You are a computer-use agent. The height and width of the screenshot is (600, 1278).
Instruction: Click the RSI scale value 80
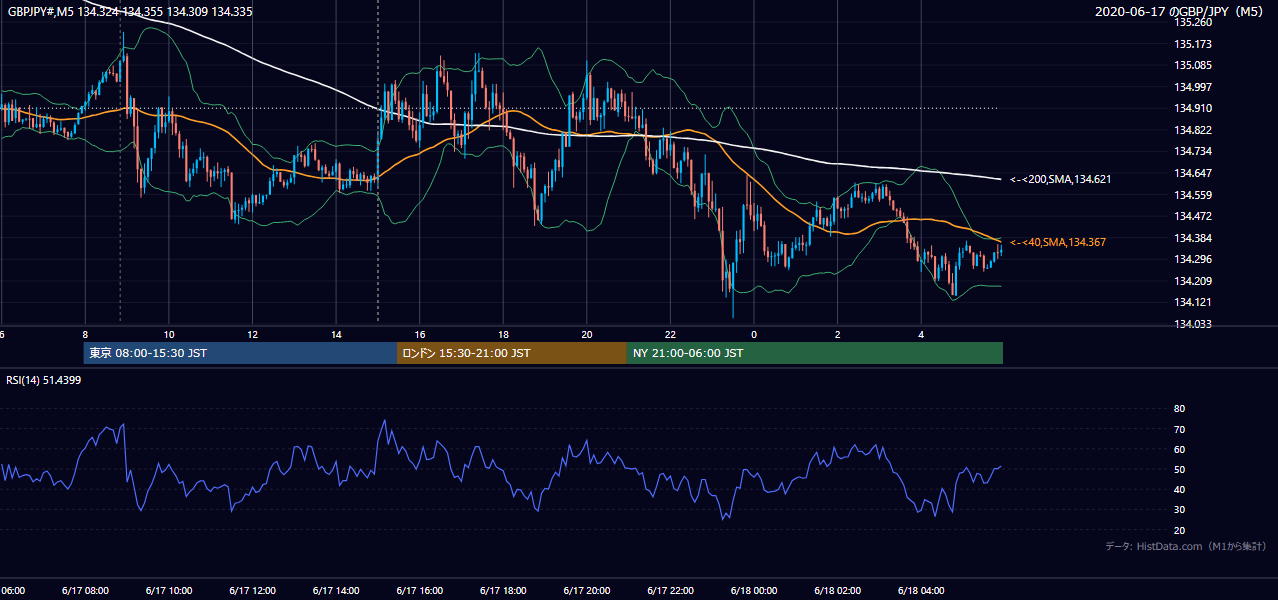click(1179, 409)
